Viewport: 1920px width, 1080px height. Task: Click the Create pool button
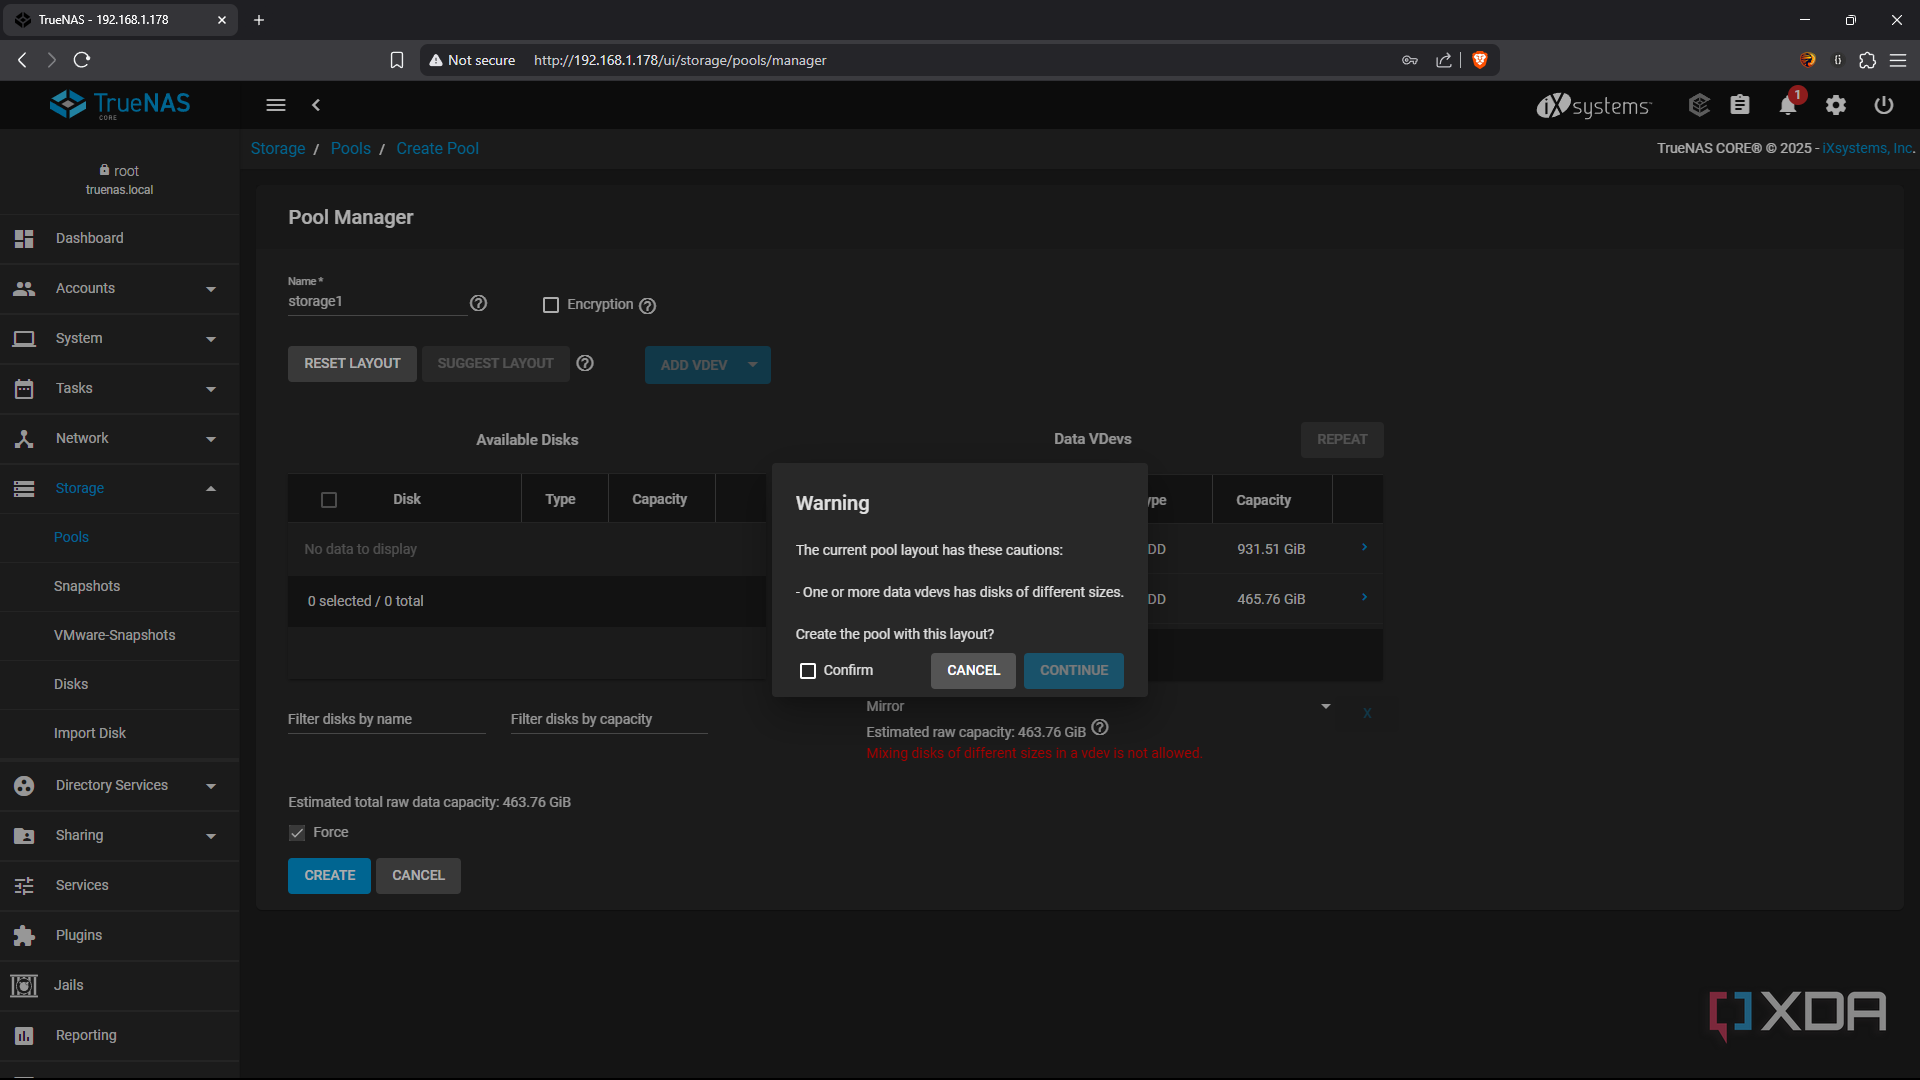click(x=329, y=876)
